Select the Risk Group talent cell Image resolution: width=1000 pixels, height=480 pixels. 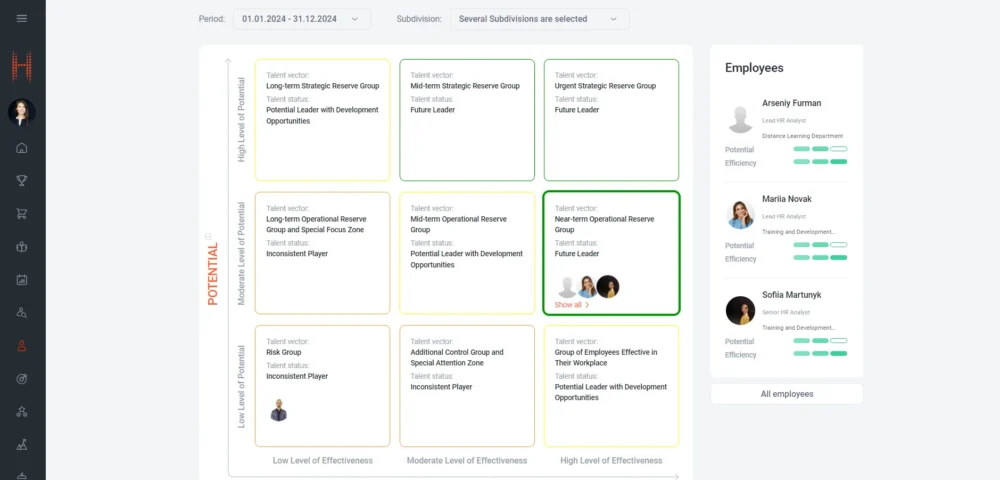click(322, 385)
